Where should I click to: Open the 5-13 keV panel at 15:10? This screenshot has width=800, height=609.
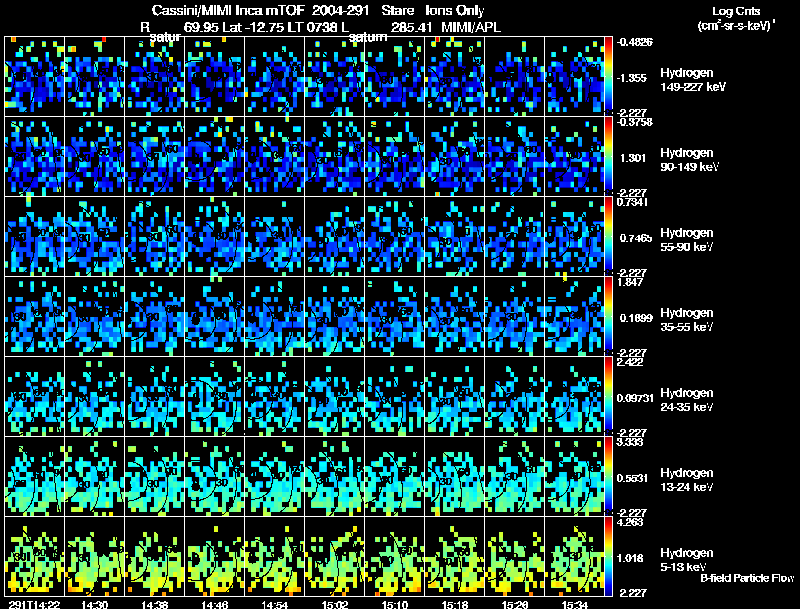point(394,556)
